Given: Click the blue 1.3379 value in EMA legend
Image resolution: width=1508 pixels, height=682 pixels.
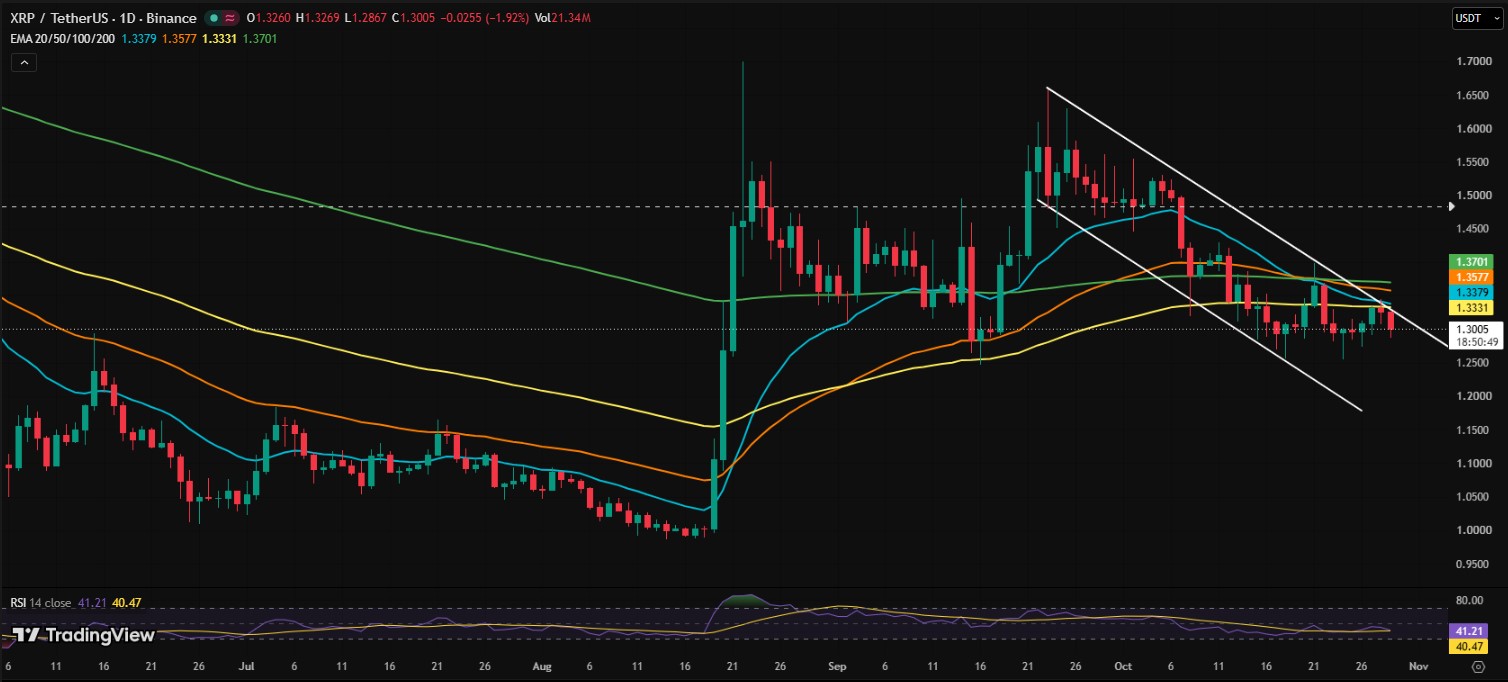Looking at the screenshot, I should point(138,39).
